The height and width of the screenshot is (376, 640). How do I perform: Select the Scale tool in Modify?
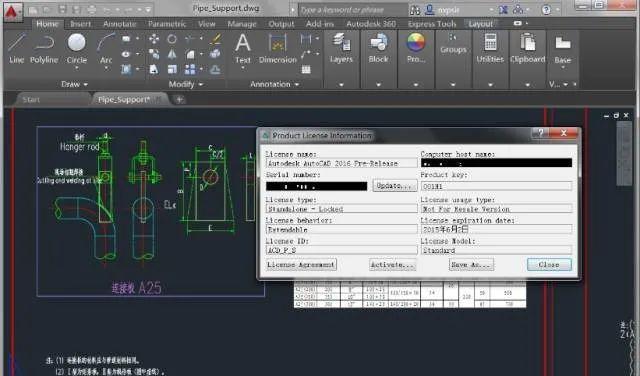pyautogui.click(x=172, y=69)
